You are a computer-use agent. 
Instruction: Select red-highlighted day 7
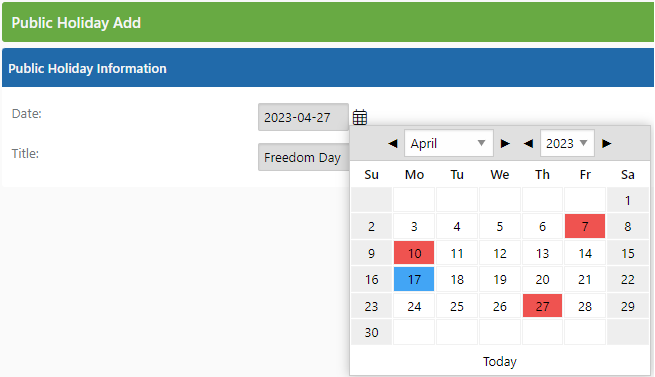click(585, 226)
